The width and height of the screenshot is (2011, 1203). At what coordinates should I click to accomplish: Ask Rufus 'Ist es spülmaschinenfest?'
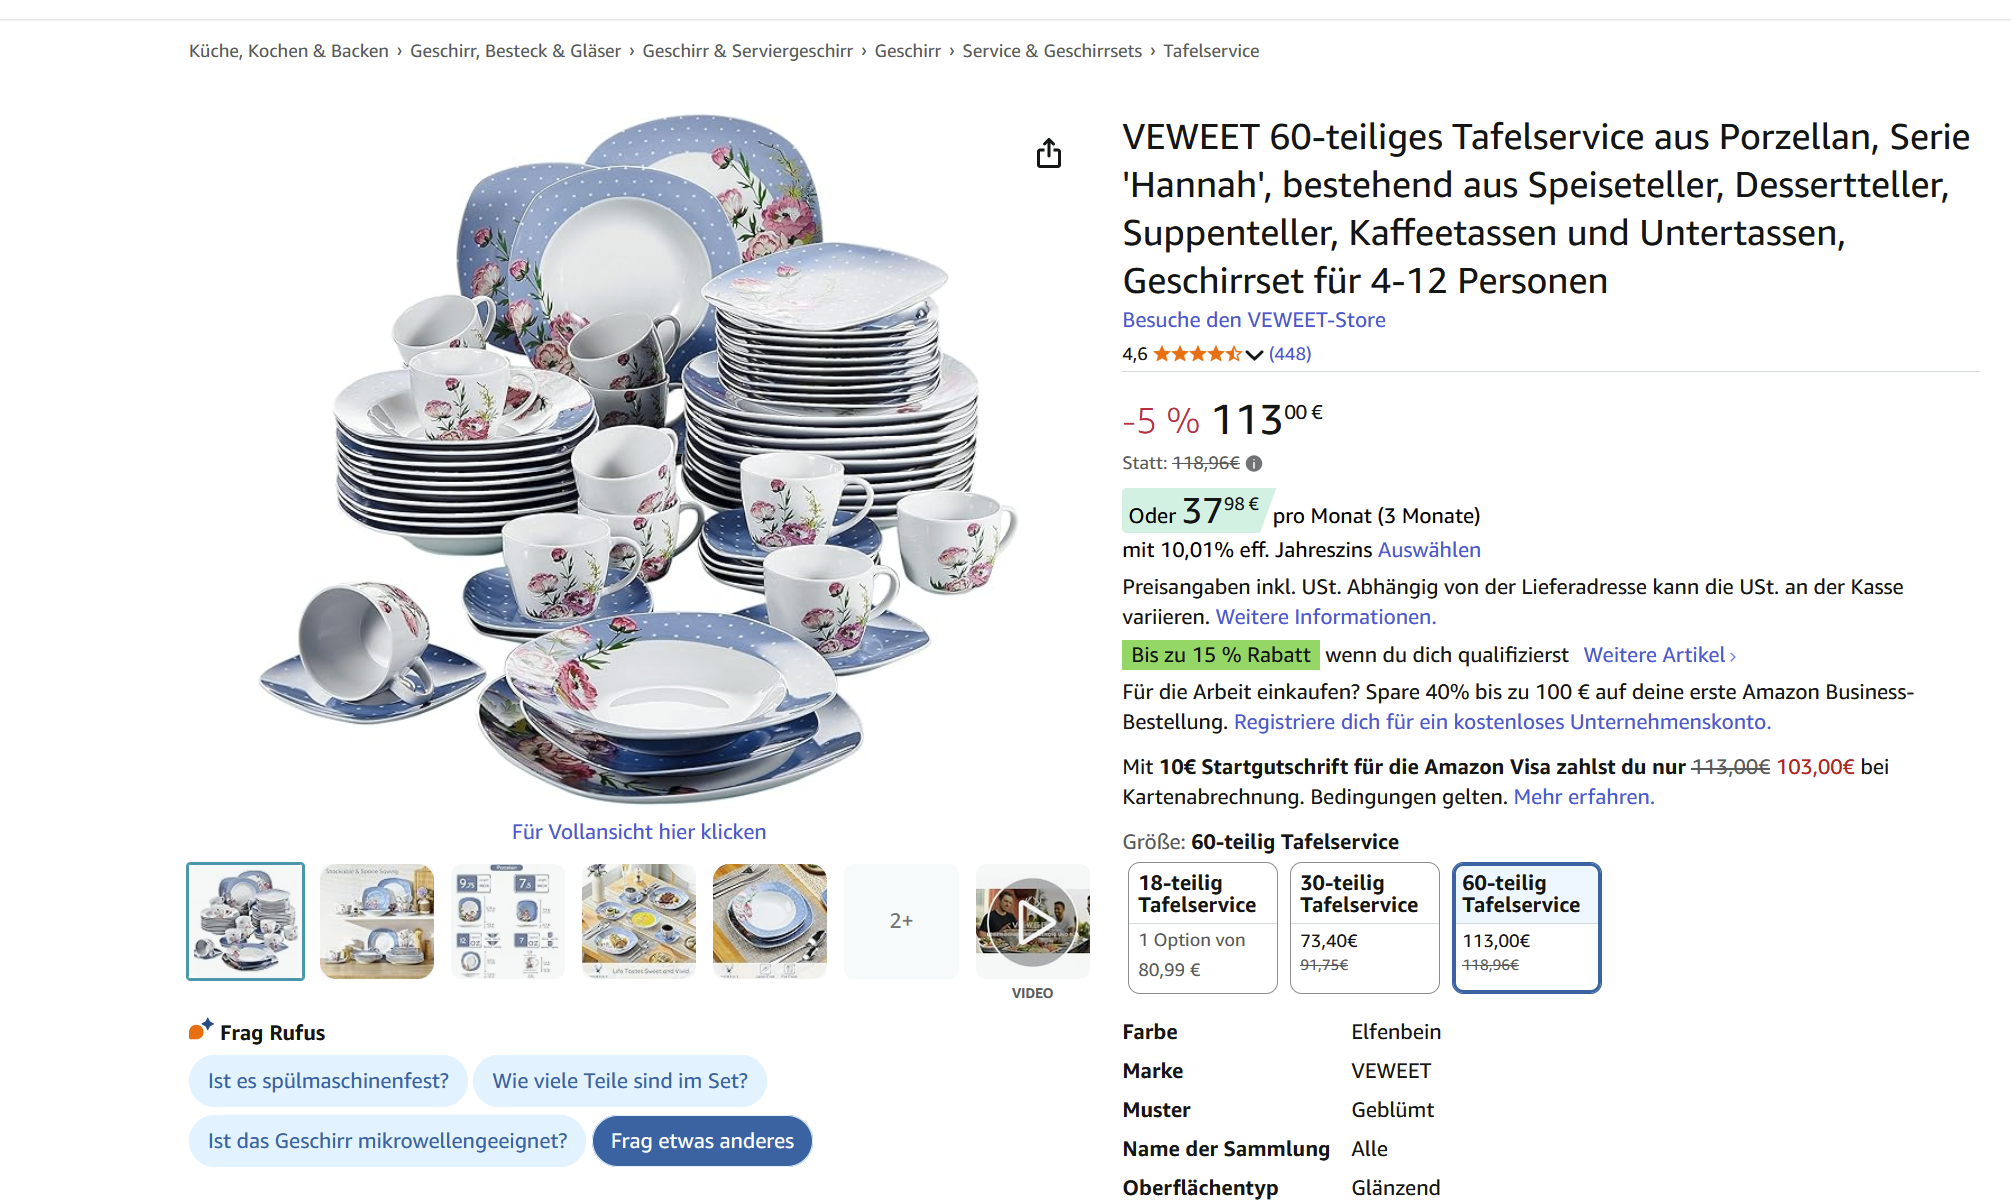[x=328, y=1081]
